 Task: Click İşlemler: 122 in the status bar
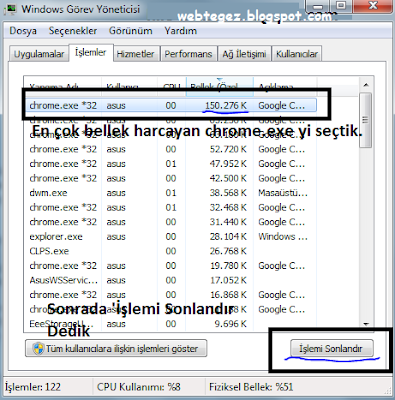pyautogui.click(x=33, y=387)
